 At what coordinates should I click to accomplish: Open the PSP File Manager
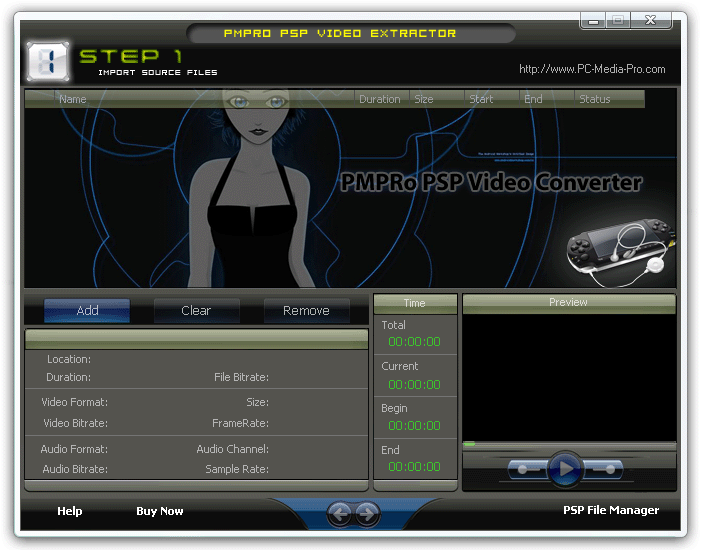[611, 510]
